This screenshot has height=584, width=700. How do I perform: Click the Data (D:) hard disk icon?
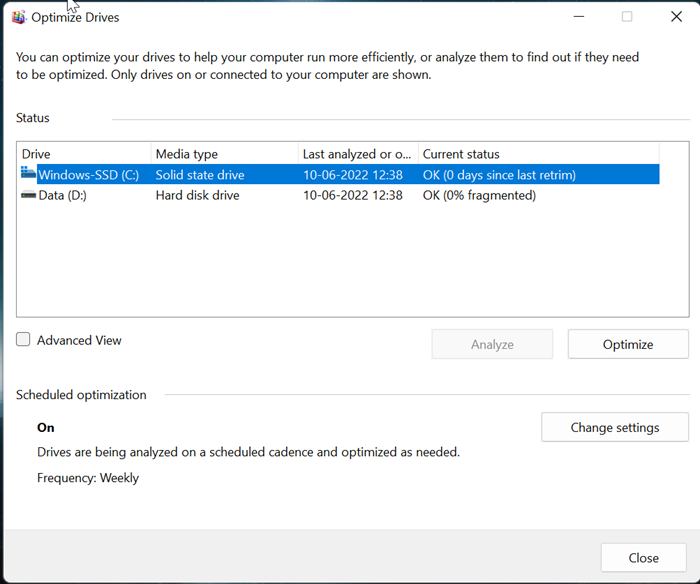point(28,196)
